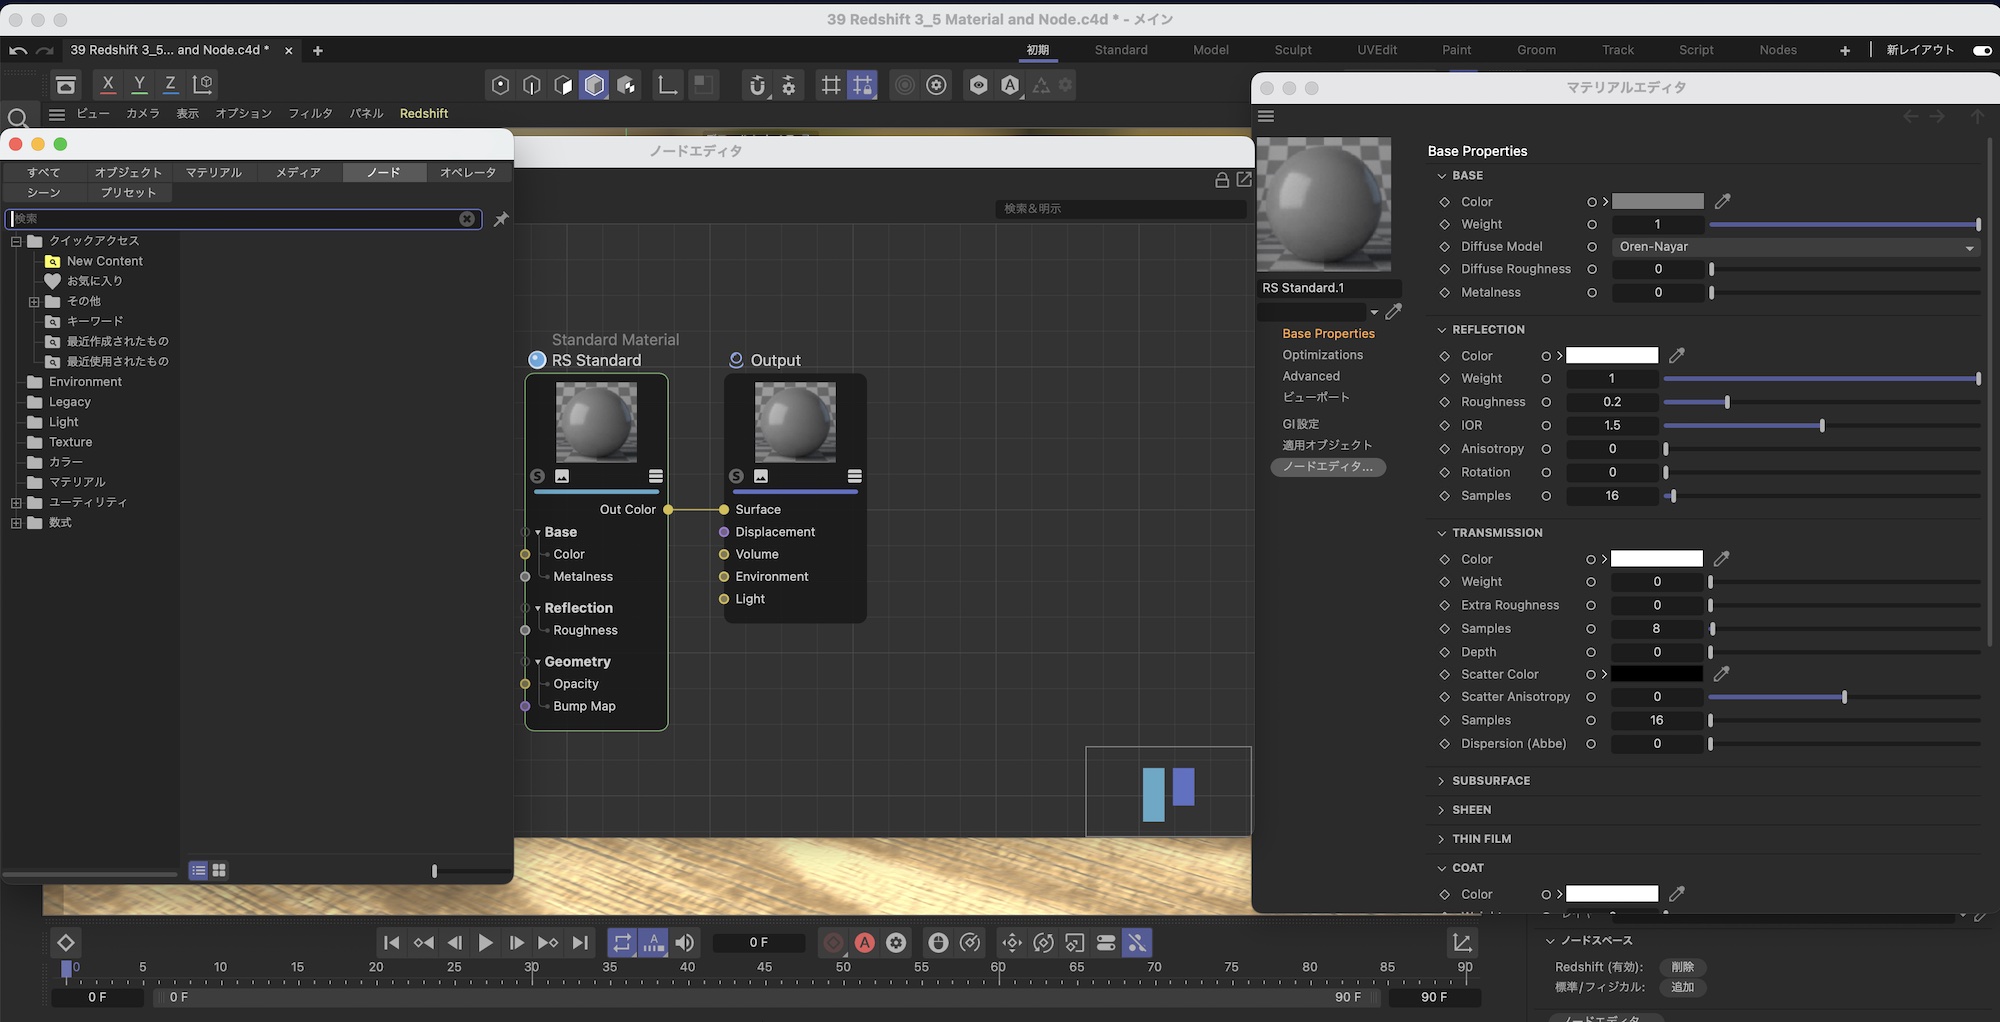
Task: Open the Diffuse Model Oren-Nayar dropdown
Action: 1795,247
